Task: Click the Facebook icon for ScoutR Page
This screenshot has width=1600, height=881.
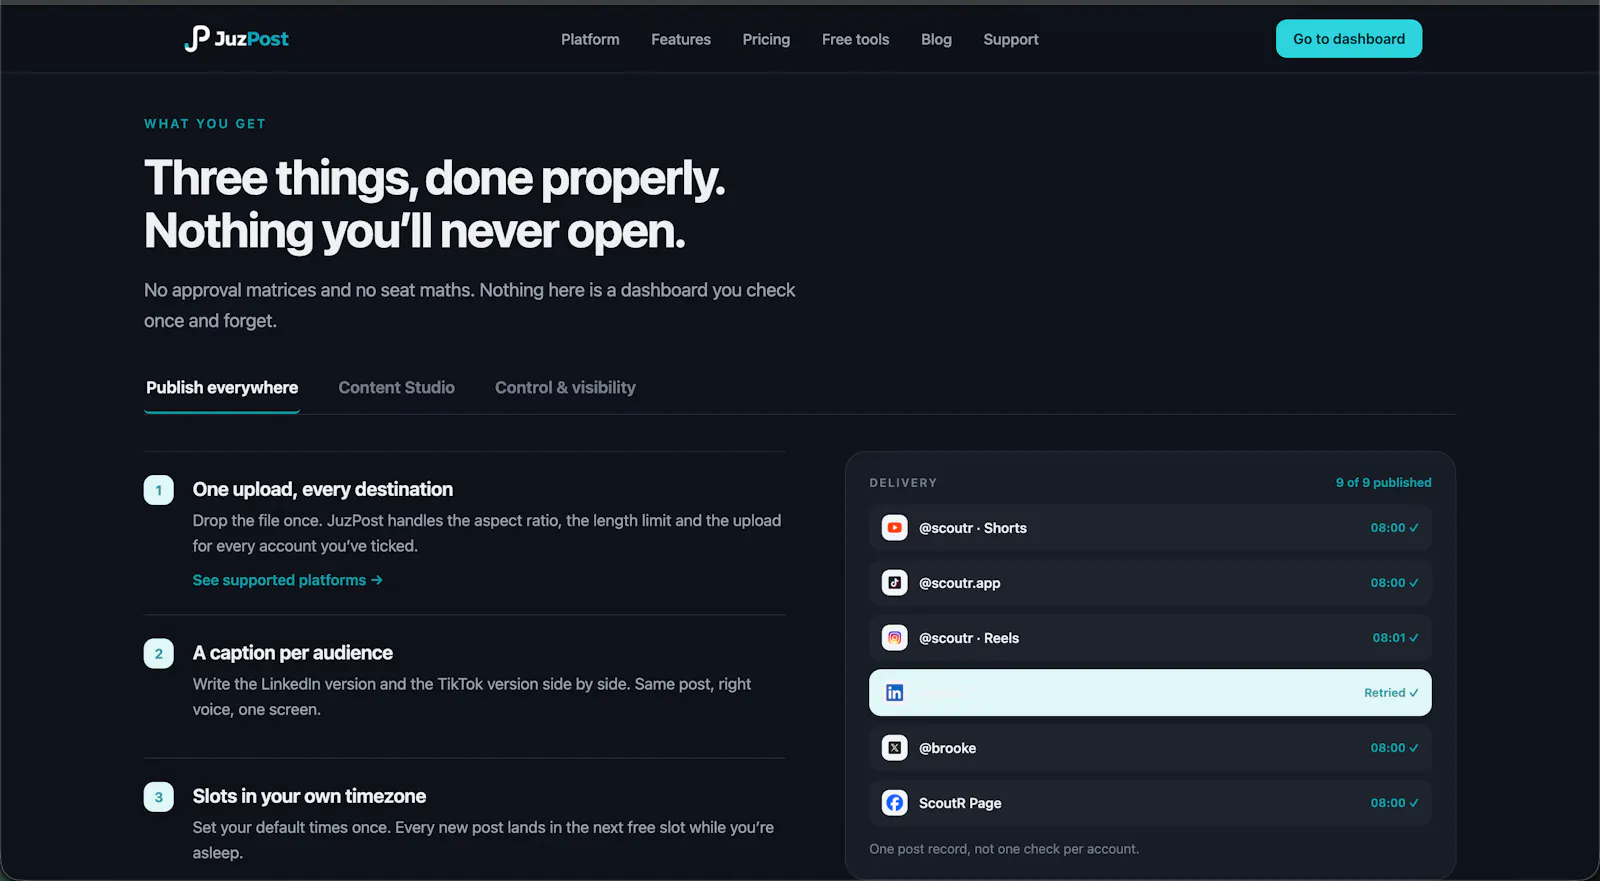Action: [895, 803]
